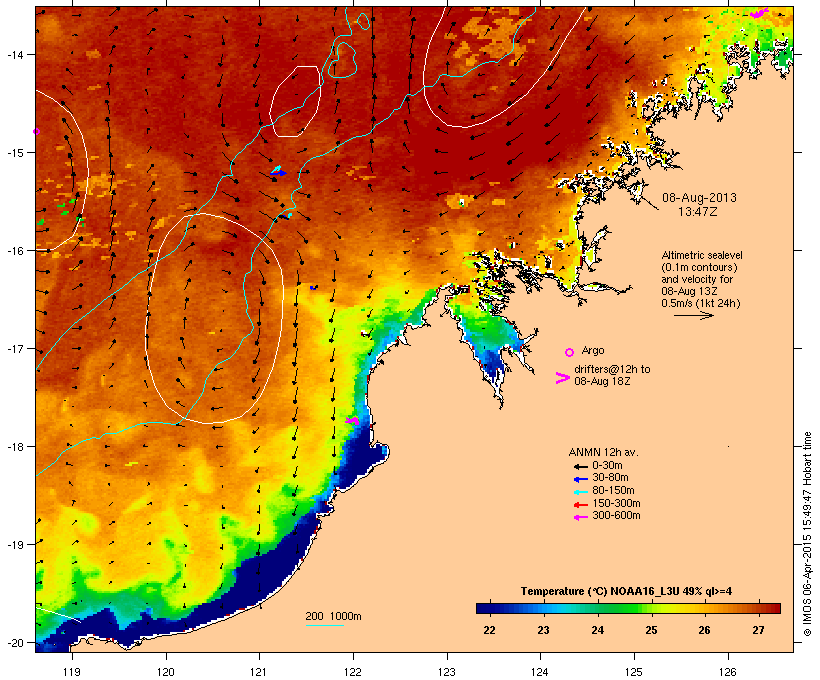Click the latitude axis label -14
This screenshot has width=820, height=680.
15,55
